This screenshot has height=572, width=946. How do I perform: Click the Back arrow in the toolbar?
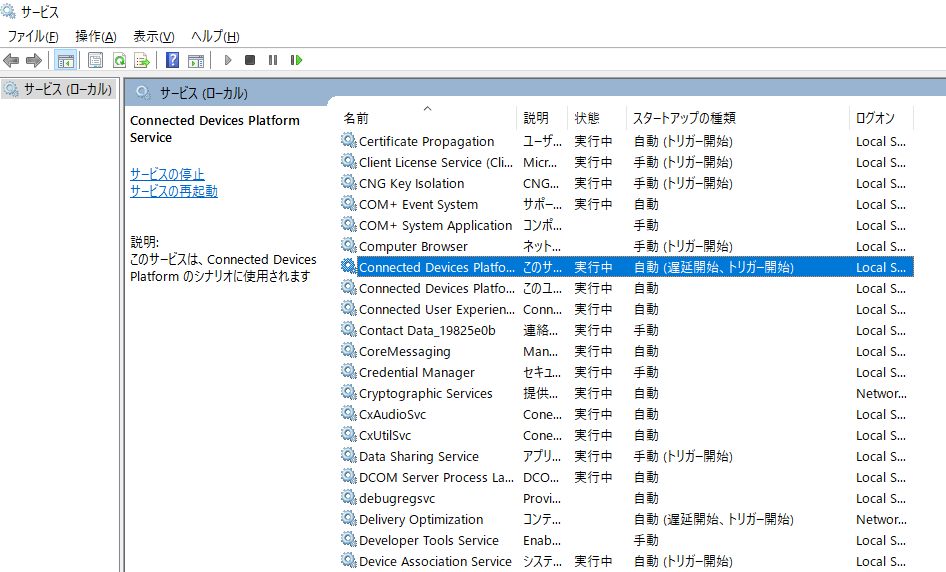click(x=12, y=60)
